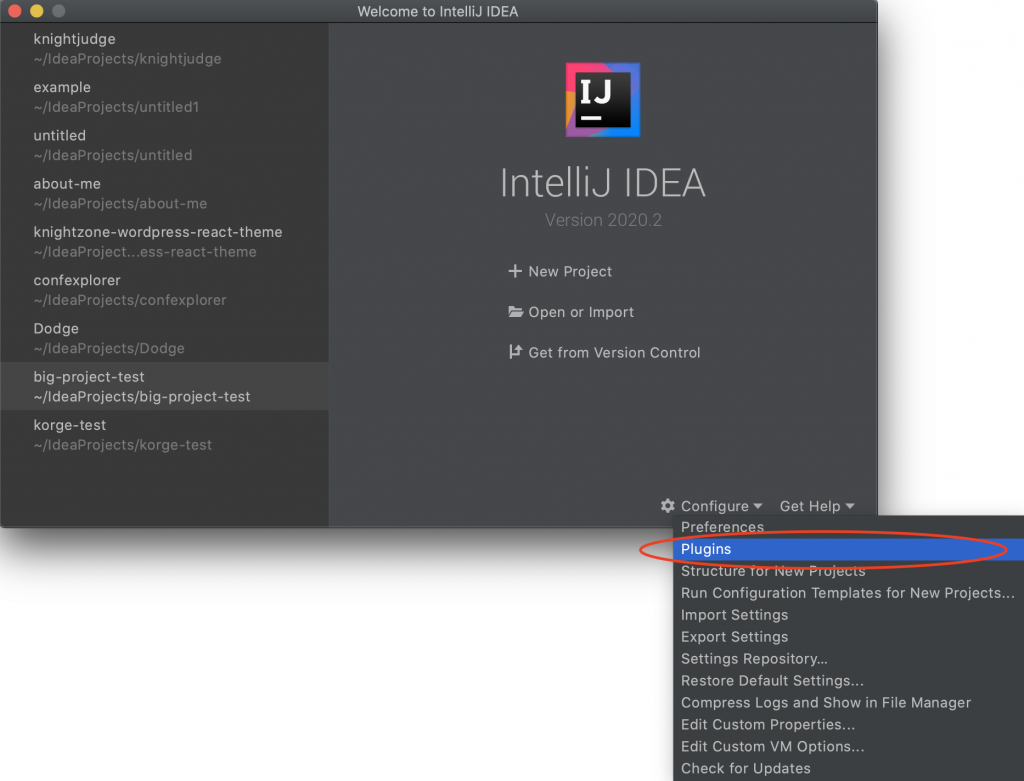Expand the Get Help dropdown arrow
Image resolution: width=1024 pixels, height=781 pixels.
pyautogui.click(x=850, y=506)
